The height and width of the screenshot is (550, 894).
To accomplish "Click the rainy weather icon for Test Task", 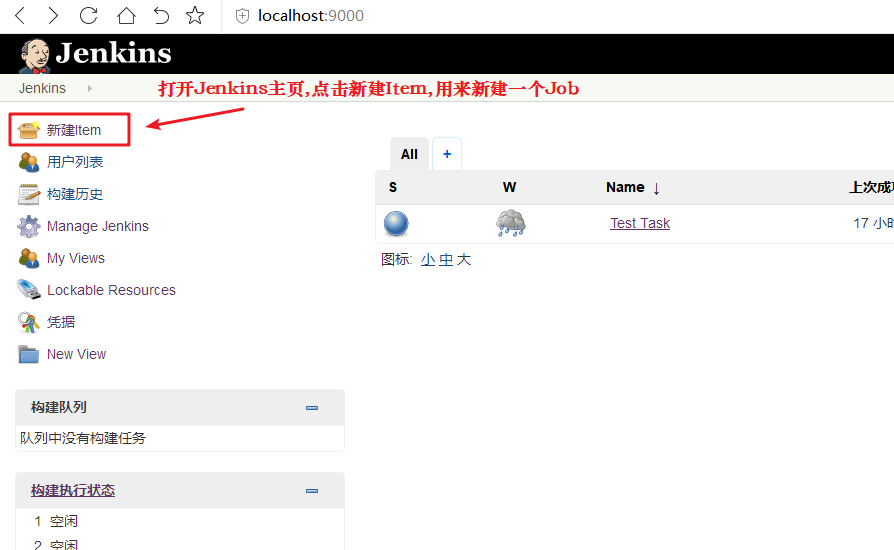I will (511, 223).
